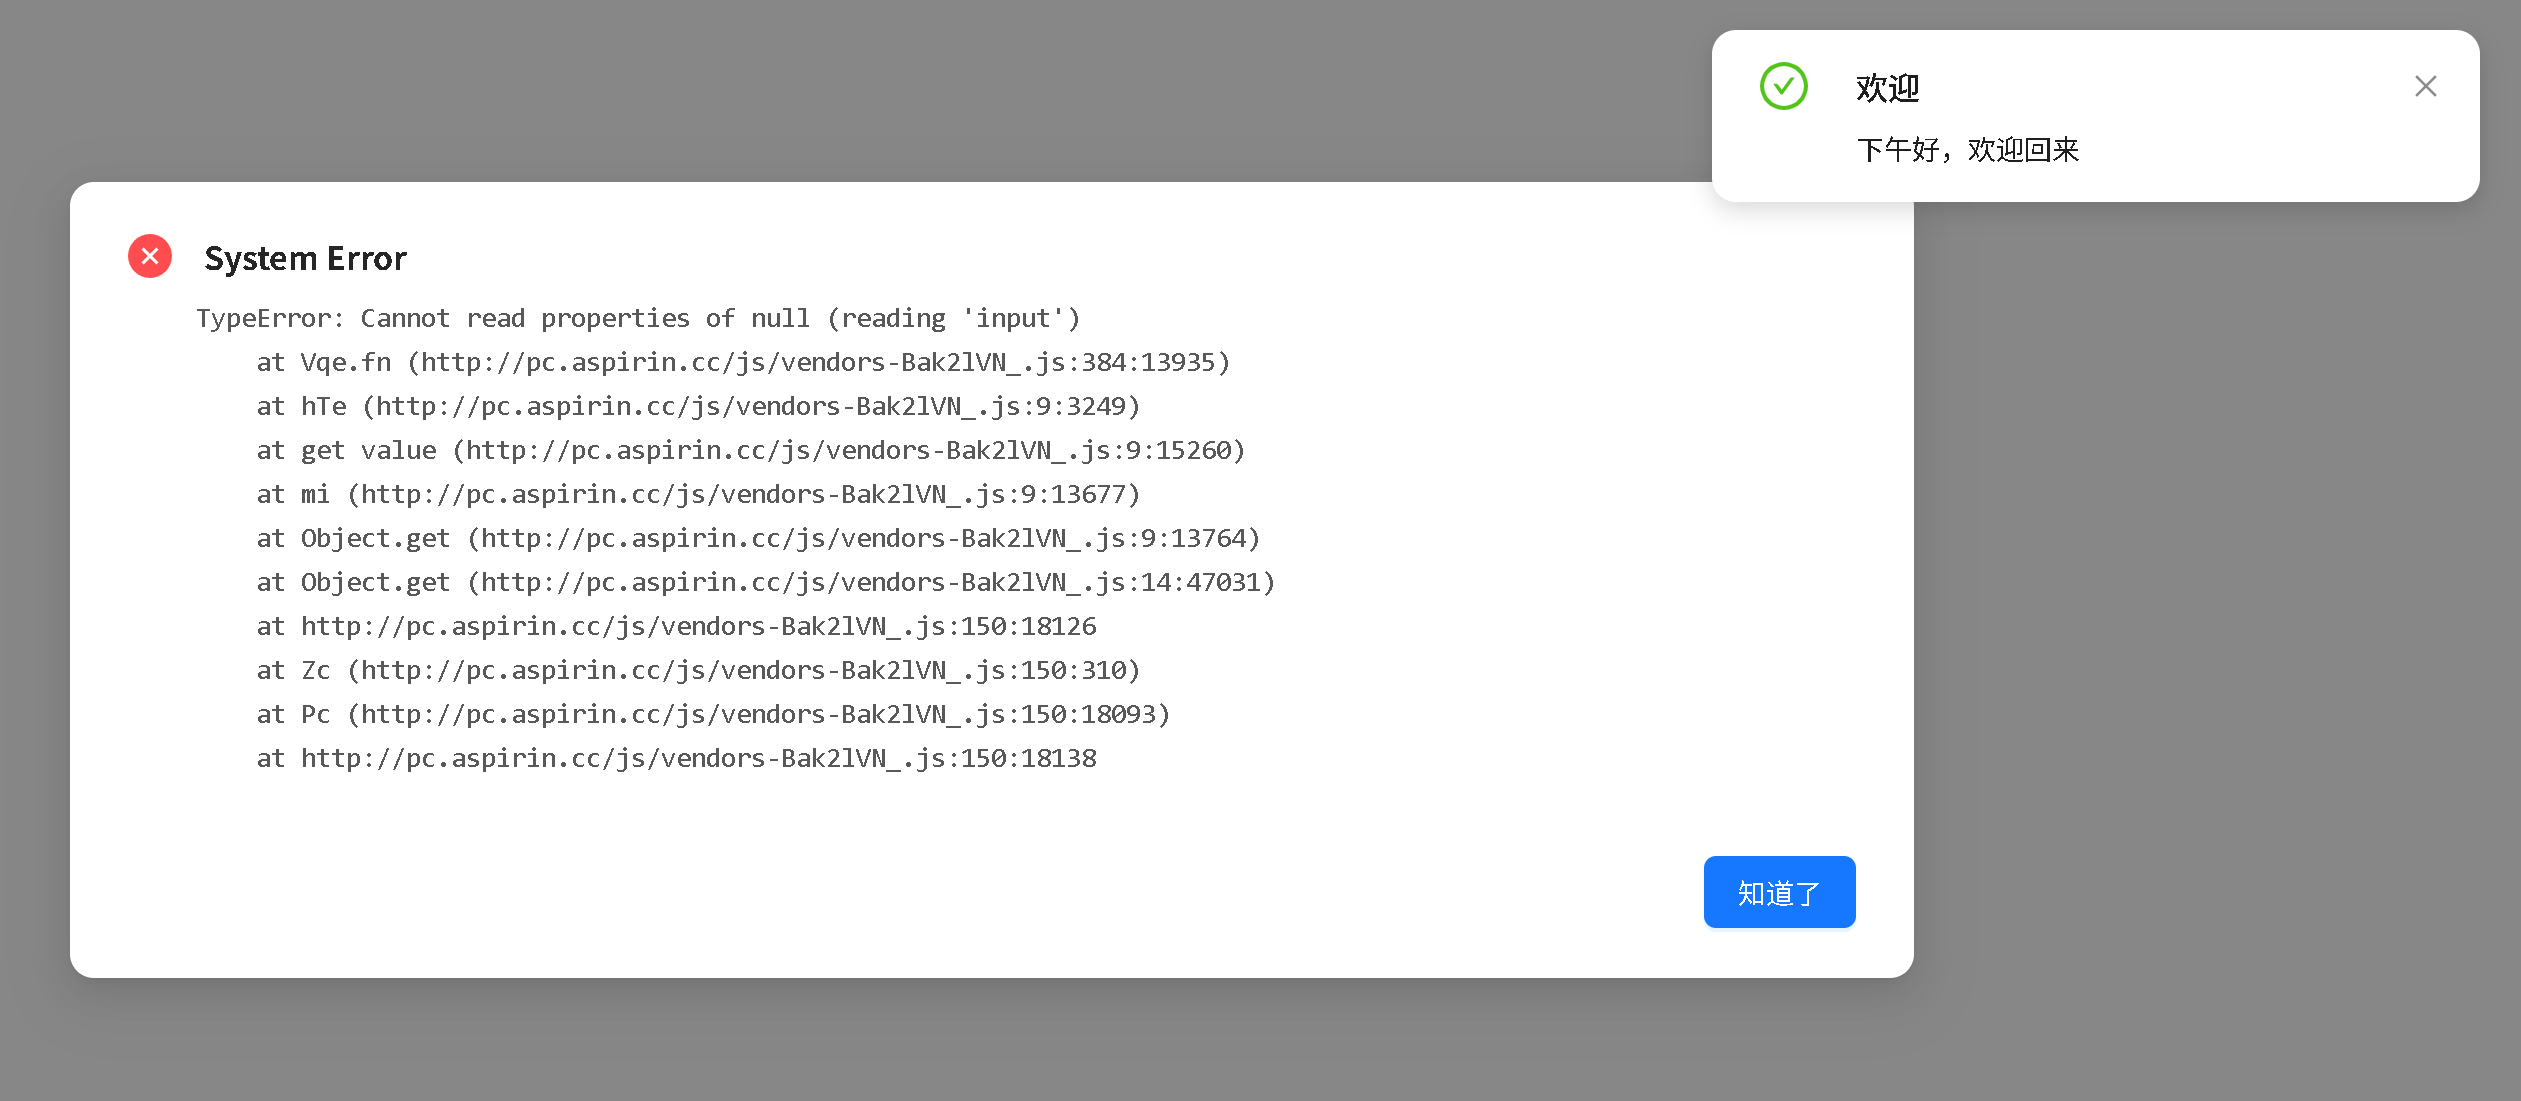The height and width of the screenshot is (1101, 2521).
Task: Select the System Error dialog title
Action: (305, 258)
